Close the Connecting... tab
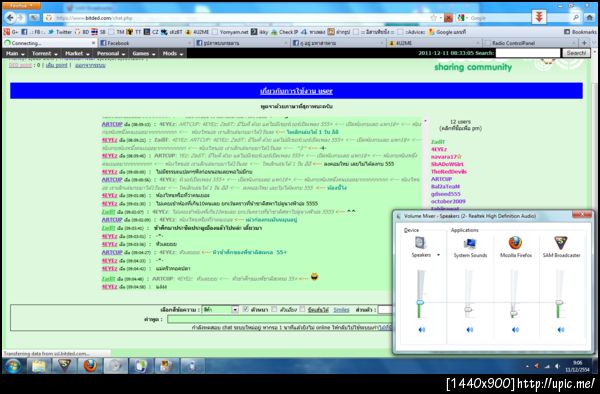The height and width of the screenshot is (394, 600). 93,43
